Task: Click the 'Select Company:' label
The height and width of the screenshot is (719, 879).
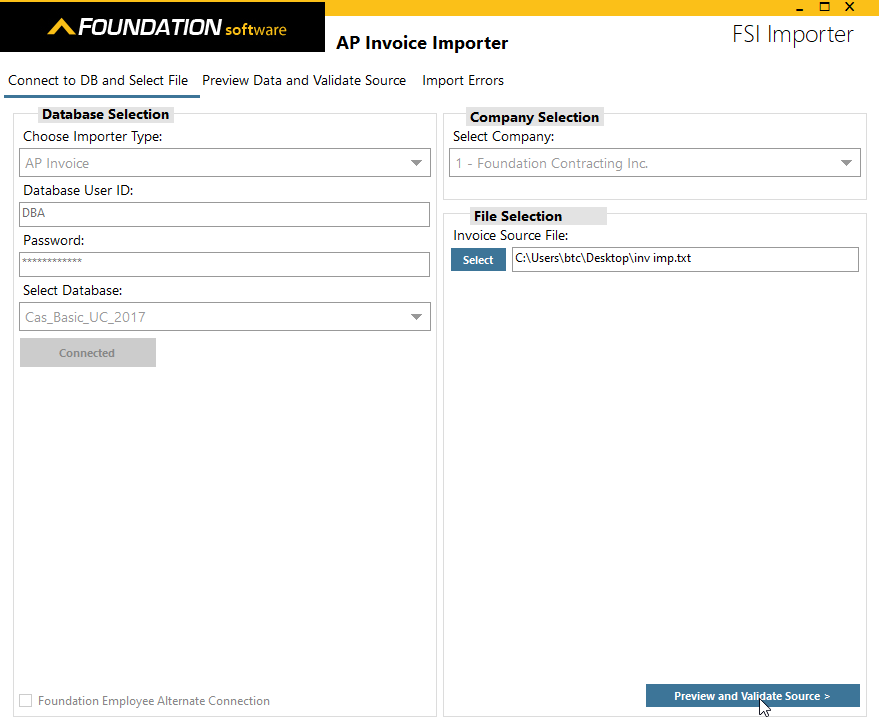Action: [x=503, y=137]
